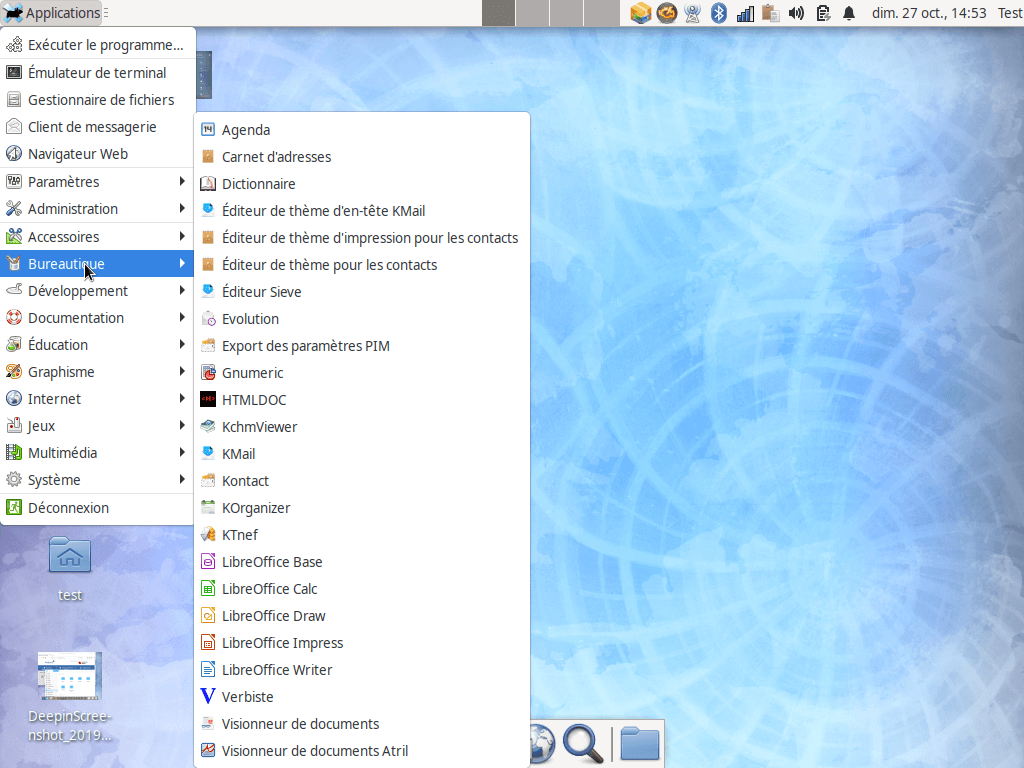
Task: Click the package updater tray icon
Action: tap(641, 13)
